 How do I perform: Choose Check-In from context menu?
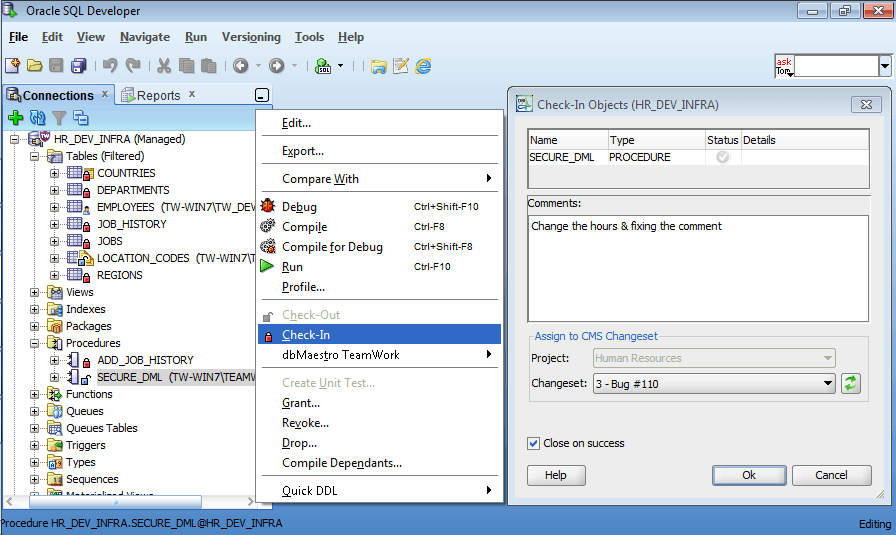(x=379, y=334)
